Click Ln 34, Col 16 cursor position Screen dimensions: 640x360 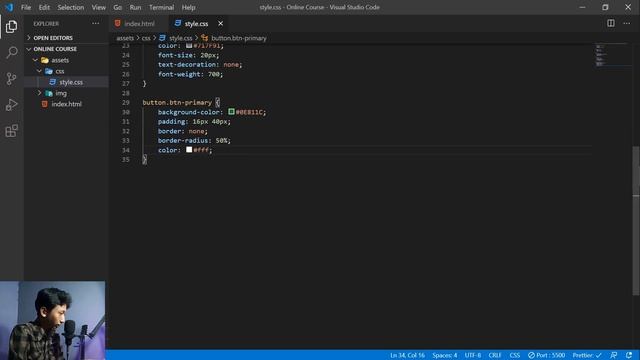tap(407, 355)
